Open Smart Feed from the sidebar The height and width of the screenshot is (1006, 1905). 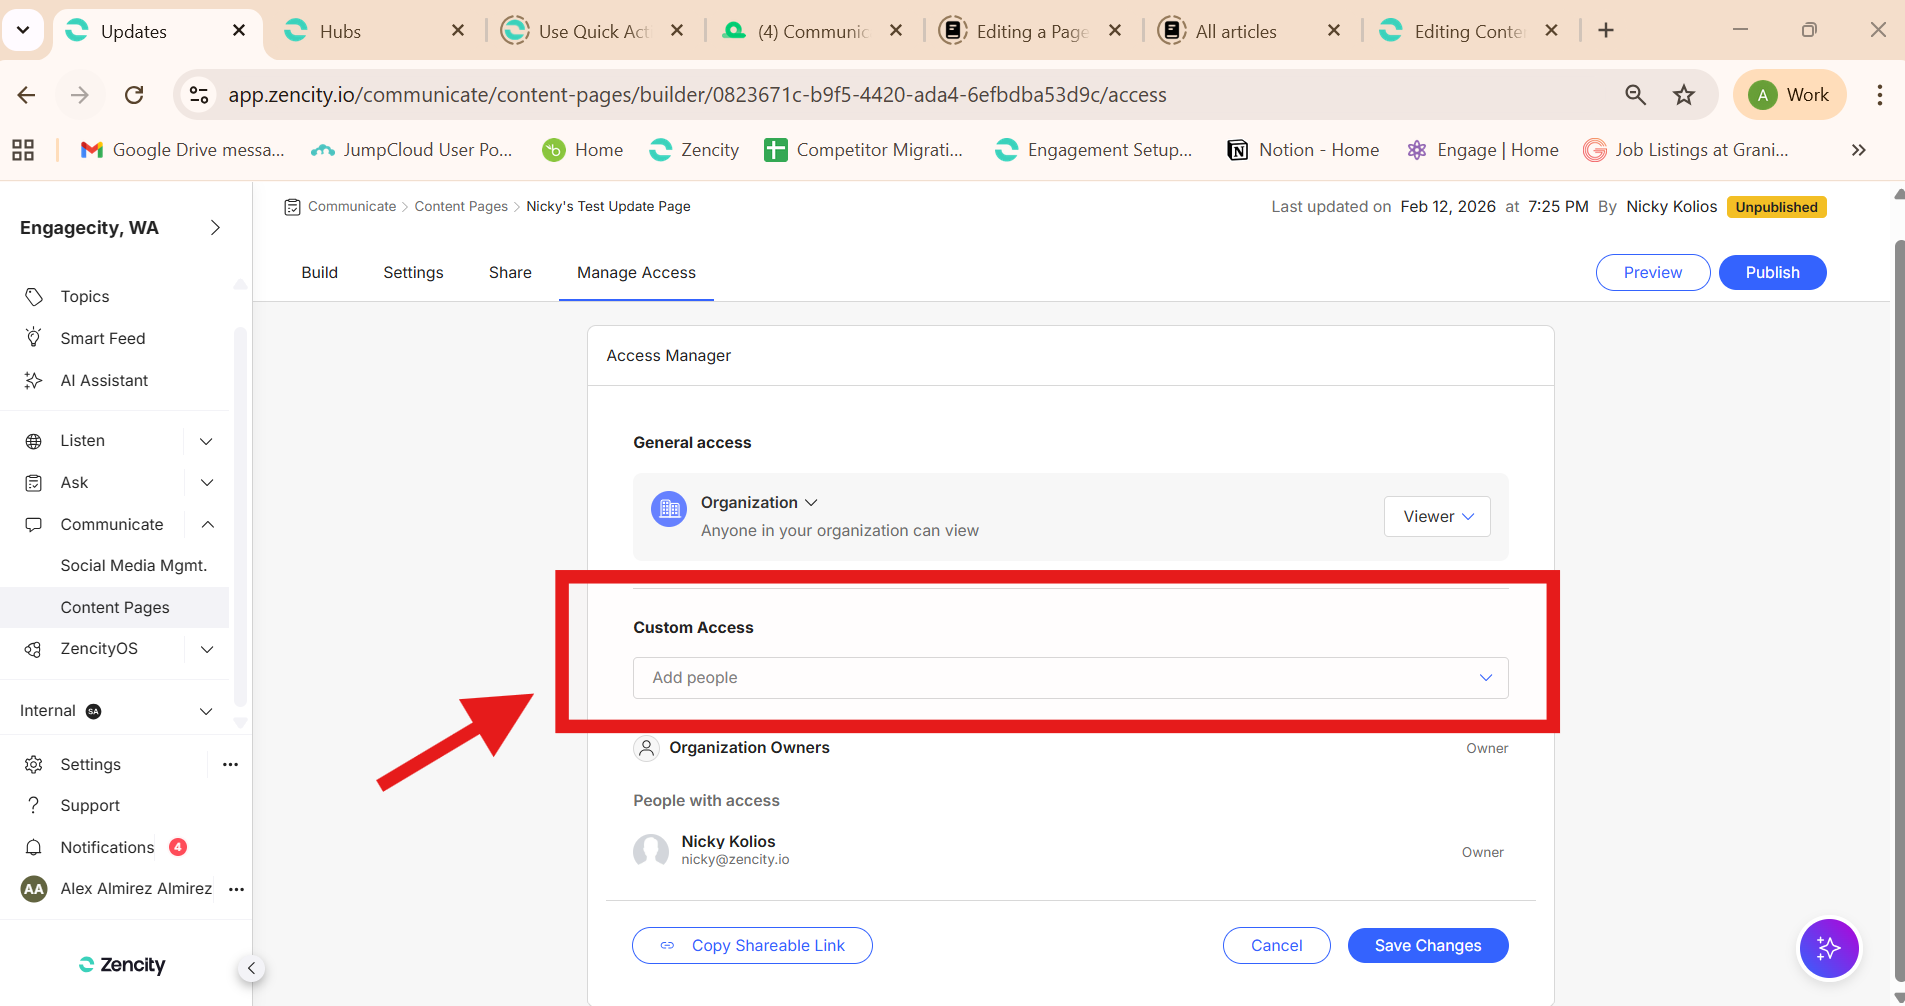(102, 339)
